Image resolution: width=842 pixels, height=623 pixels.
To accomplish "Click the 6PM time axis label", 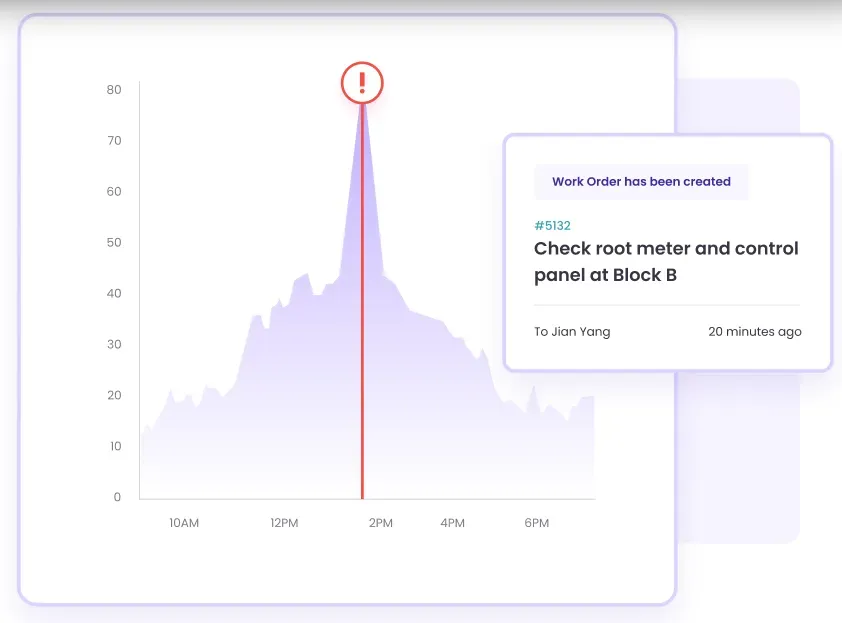I will pos(537,523).
